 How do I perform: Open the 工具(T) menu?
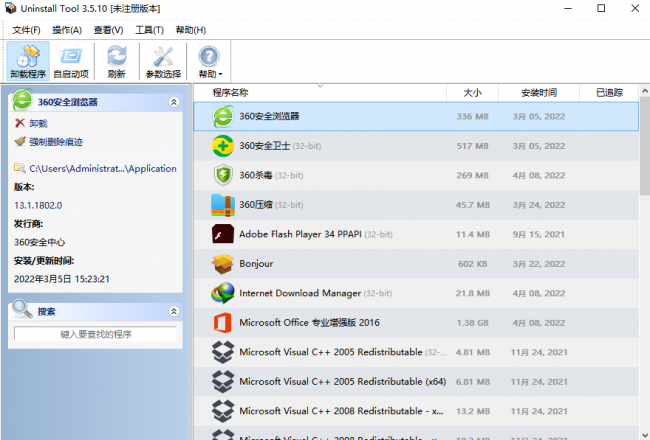(x=150, y=30)
